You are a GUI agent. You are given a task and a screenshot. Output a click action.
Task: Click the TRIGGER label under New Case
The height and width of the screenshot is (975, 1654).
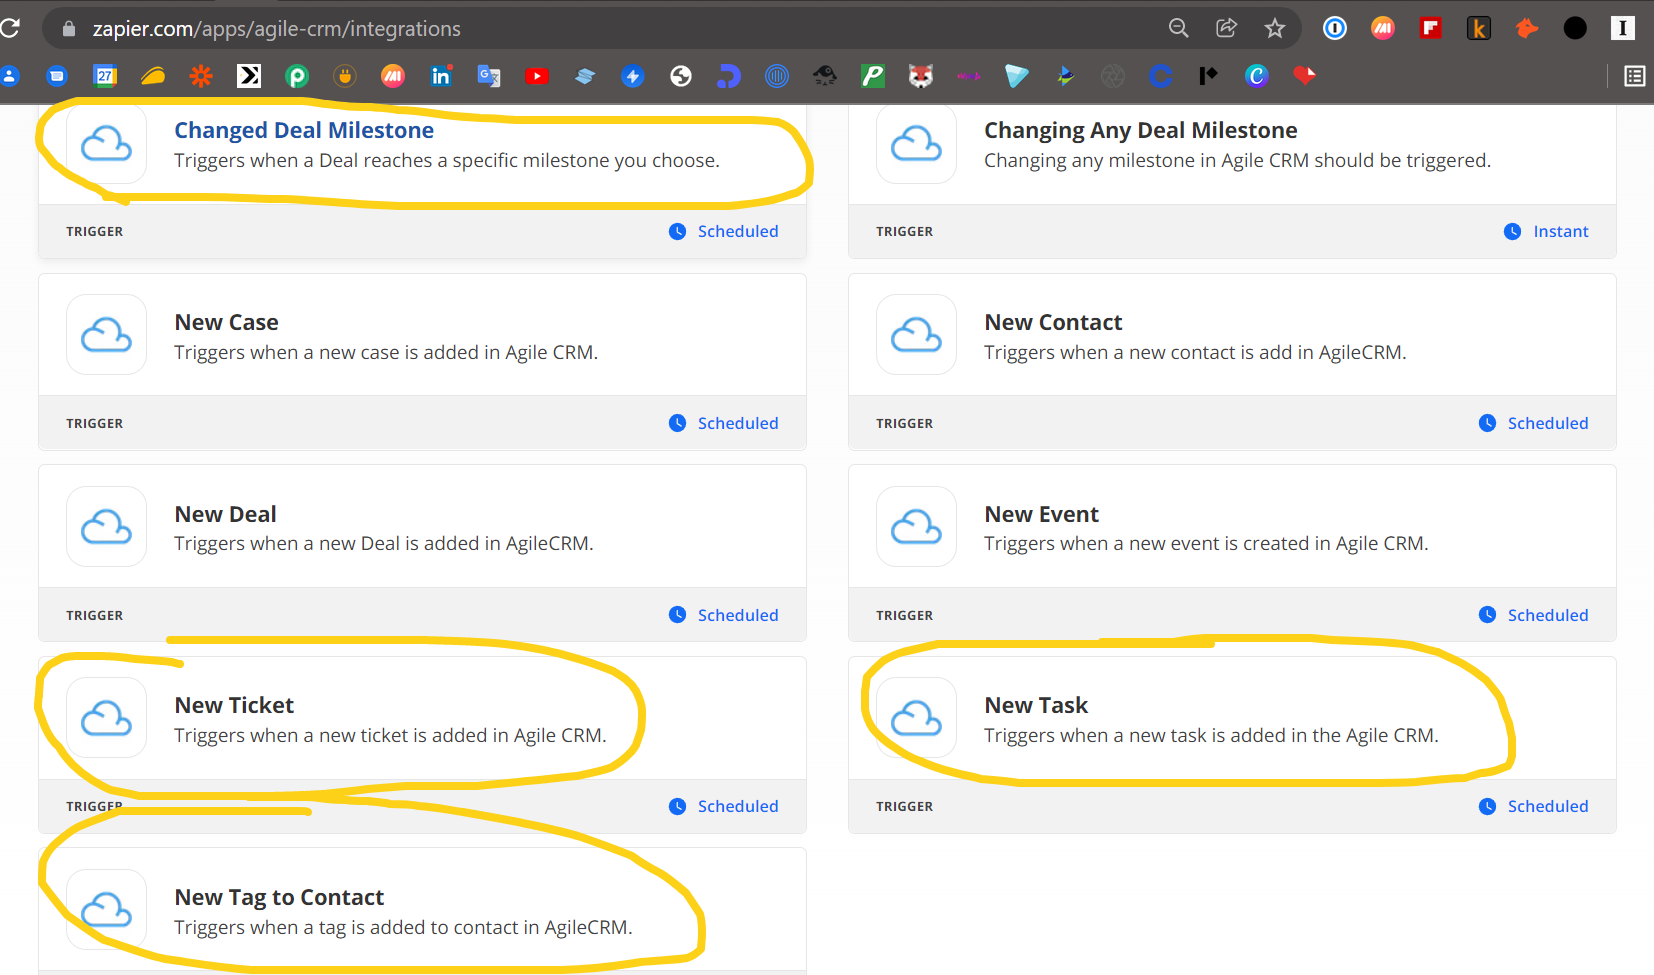[x=95, y=423]
